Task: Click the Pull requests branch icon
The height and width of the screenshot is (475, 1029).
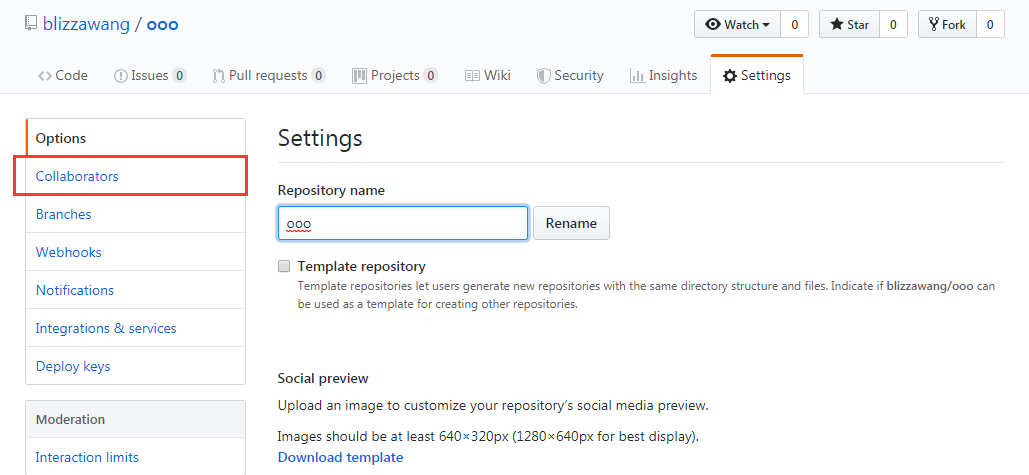Action: click(x=218, y=76)
